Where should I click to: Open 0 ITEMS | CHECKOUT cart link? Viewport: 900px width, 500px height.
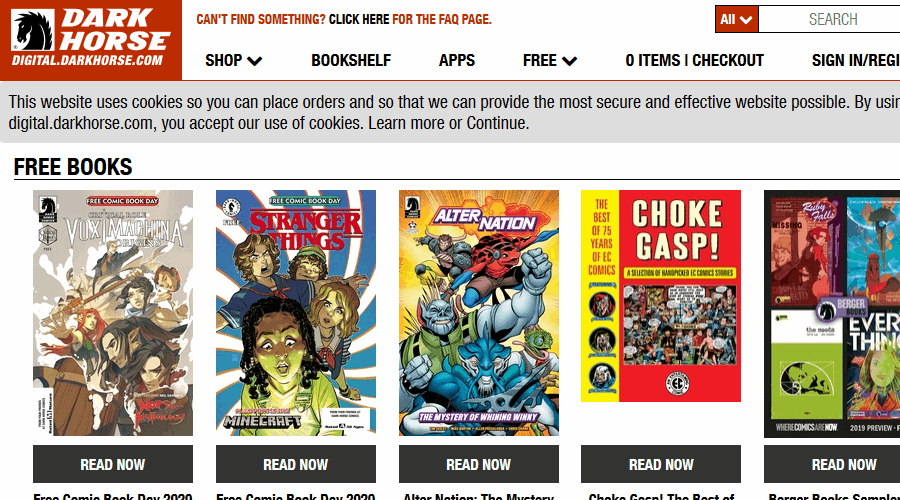695,60
